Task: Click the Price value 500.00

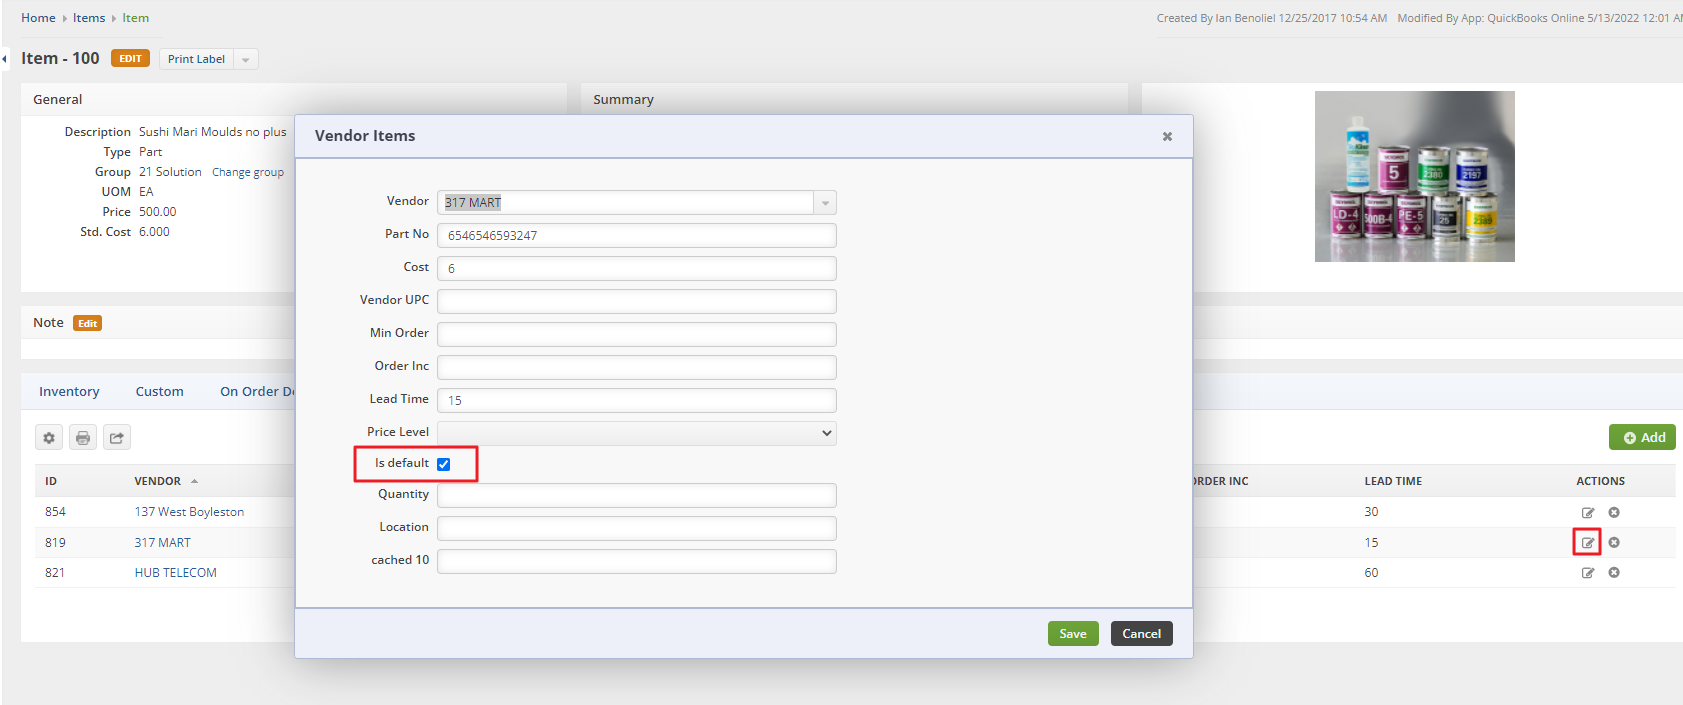Action: (x=158, y=212)
